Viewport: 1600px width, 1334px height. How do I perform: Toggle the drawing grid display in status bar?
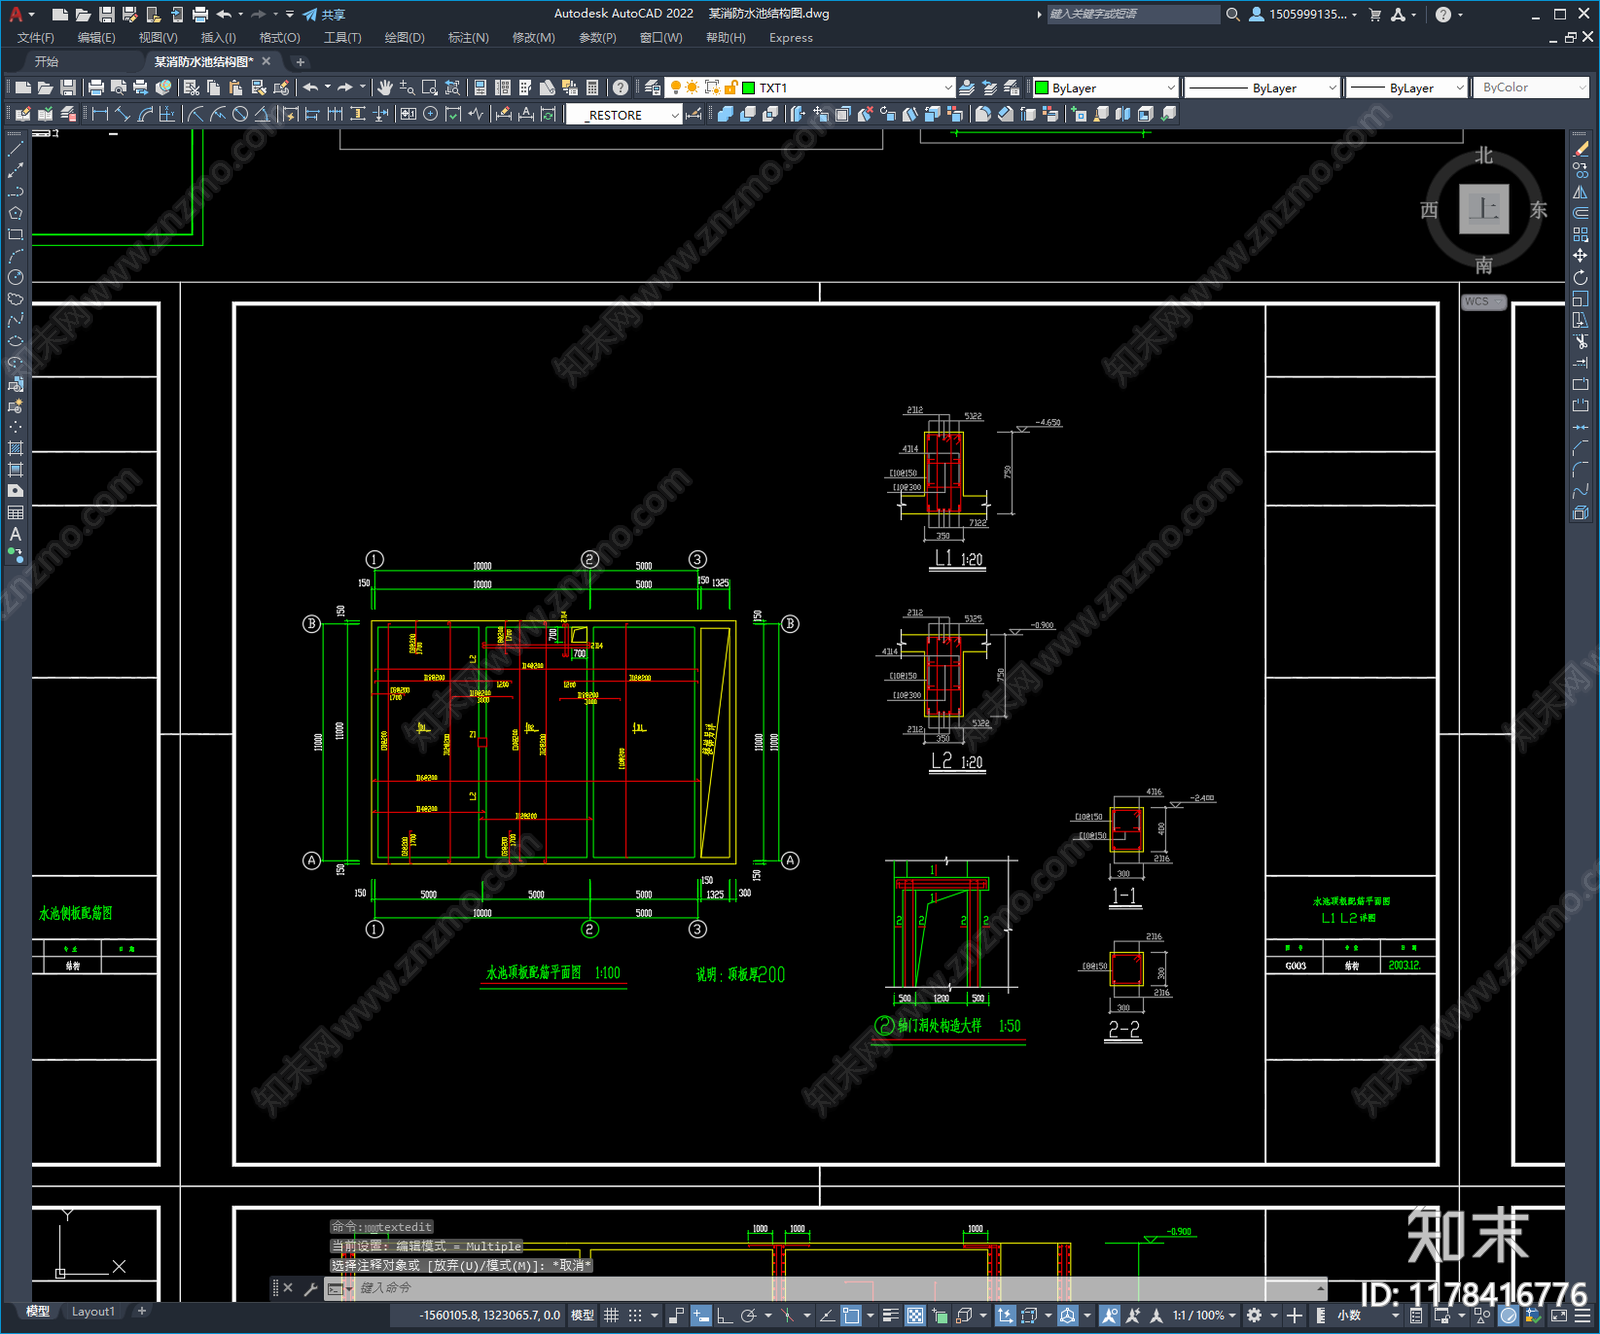(611, 1315)
